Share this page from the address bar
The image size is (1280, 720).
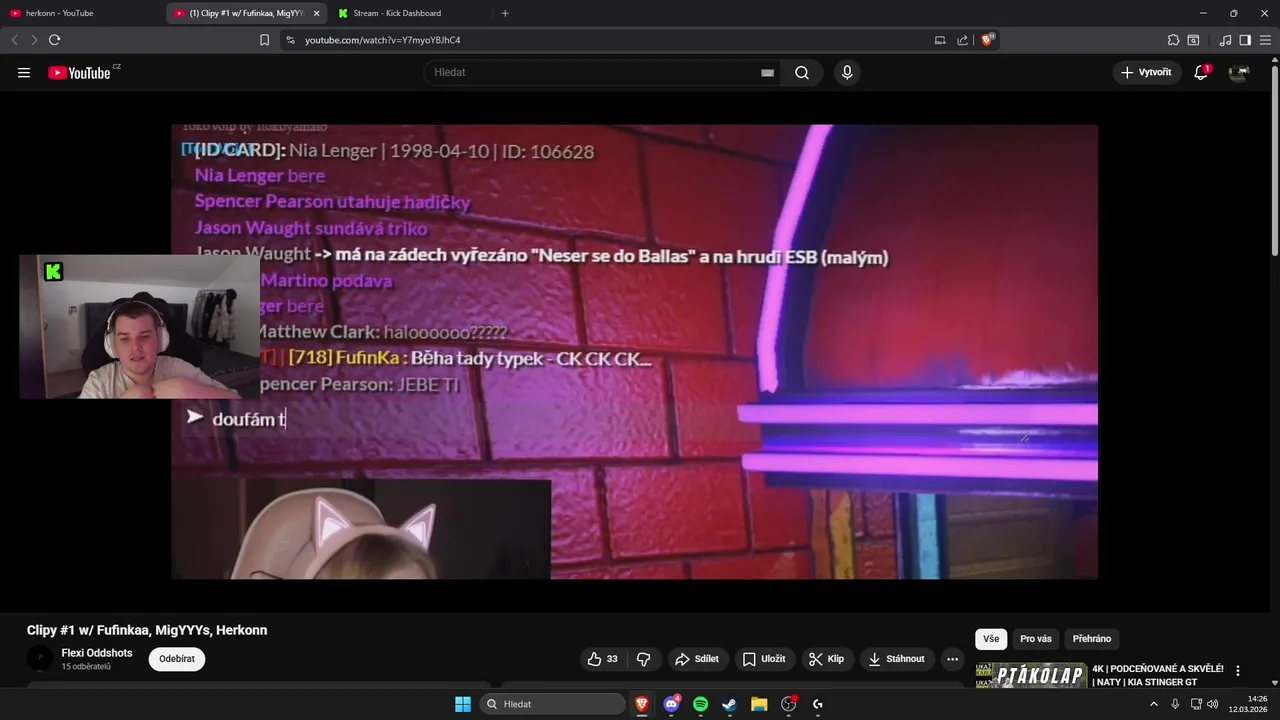pyautogui.click(x=962, y=40)
